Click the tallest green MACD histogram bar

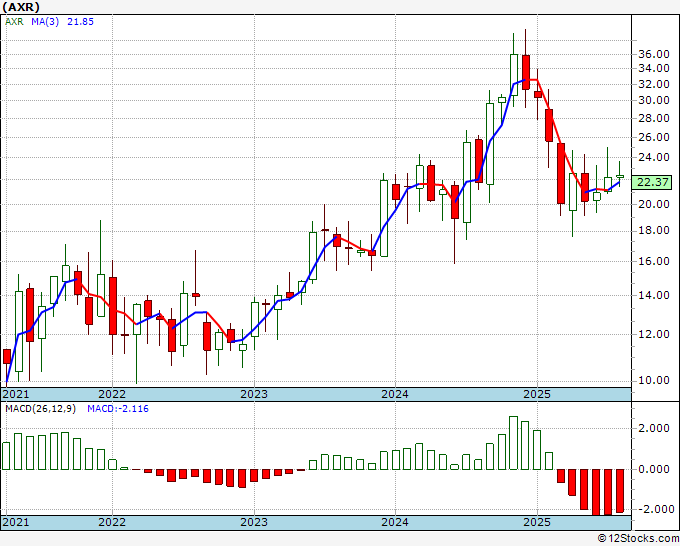(x=513, y=443)
